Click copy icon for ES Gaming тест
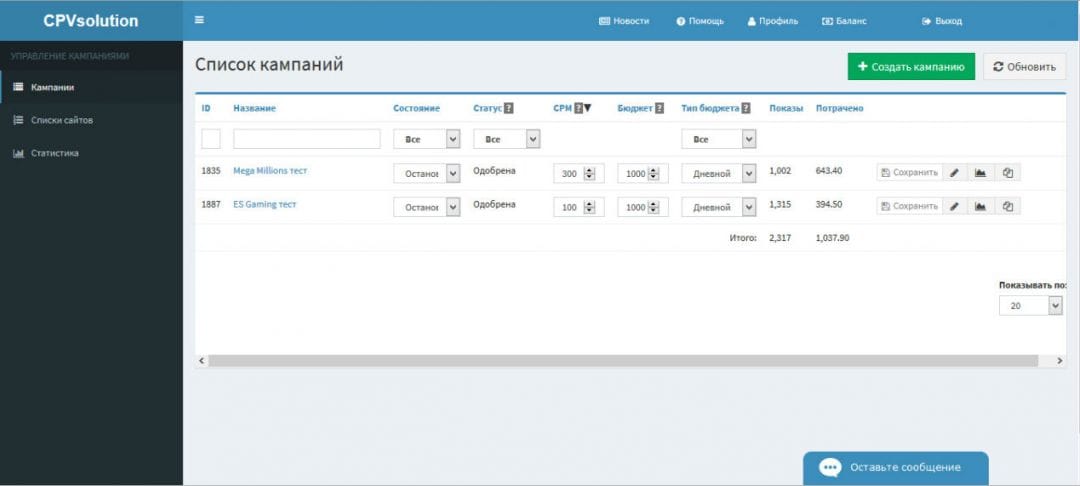1080x486 pixels. tap(1008, 206)
